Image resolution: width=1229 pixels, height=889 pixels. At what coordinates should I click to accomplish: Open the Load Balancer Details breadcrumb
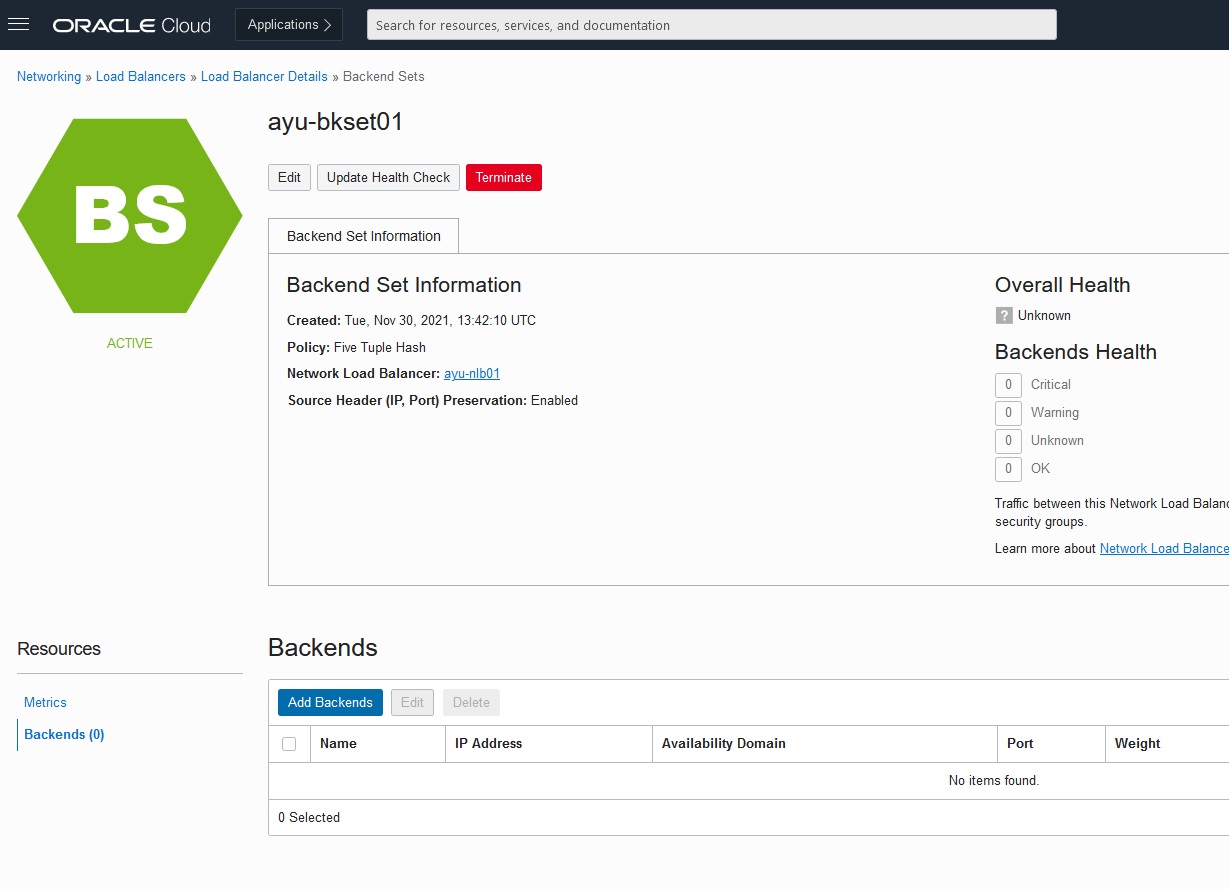tap(264, 77)
